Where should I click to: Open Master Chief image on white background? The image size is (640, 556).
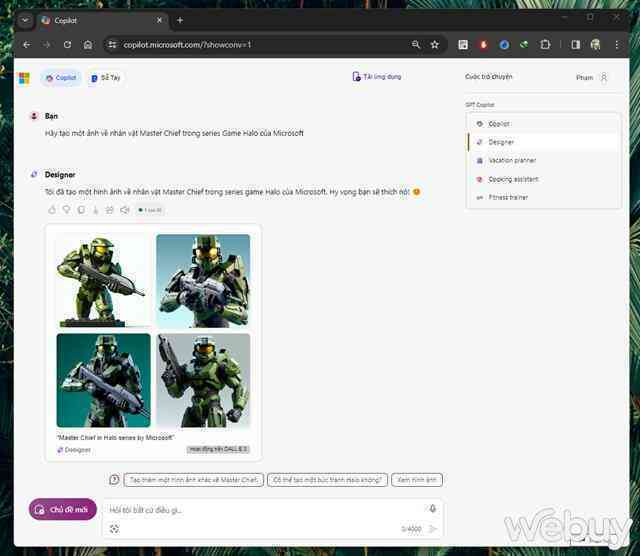point(103,281)
